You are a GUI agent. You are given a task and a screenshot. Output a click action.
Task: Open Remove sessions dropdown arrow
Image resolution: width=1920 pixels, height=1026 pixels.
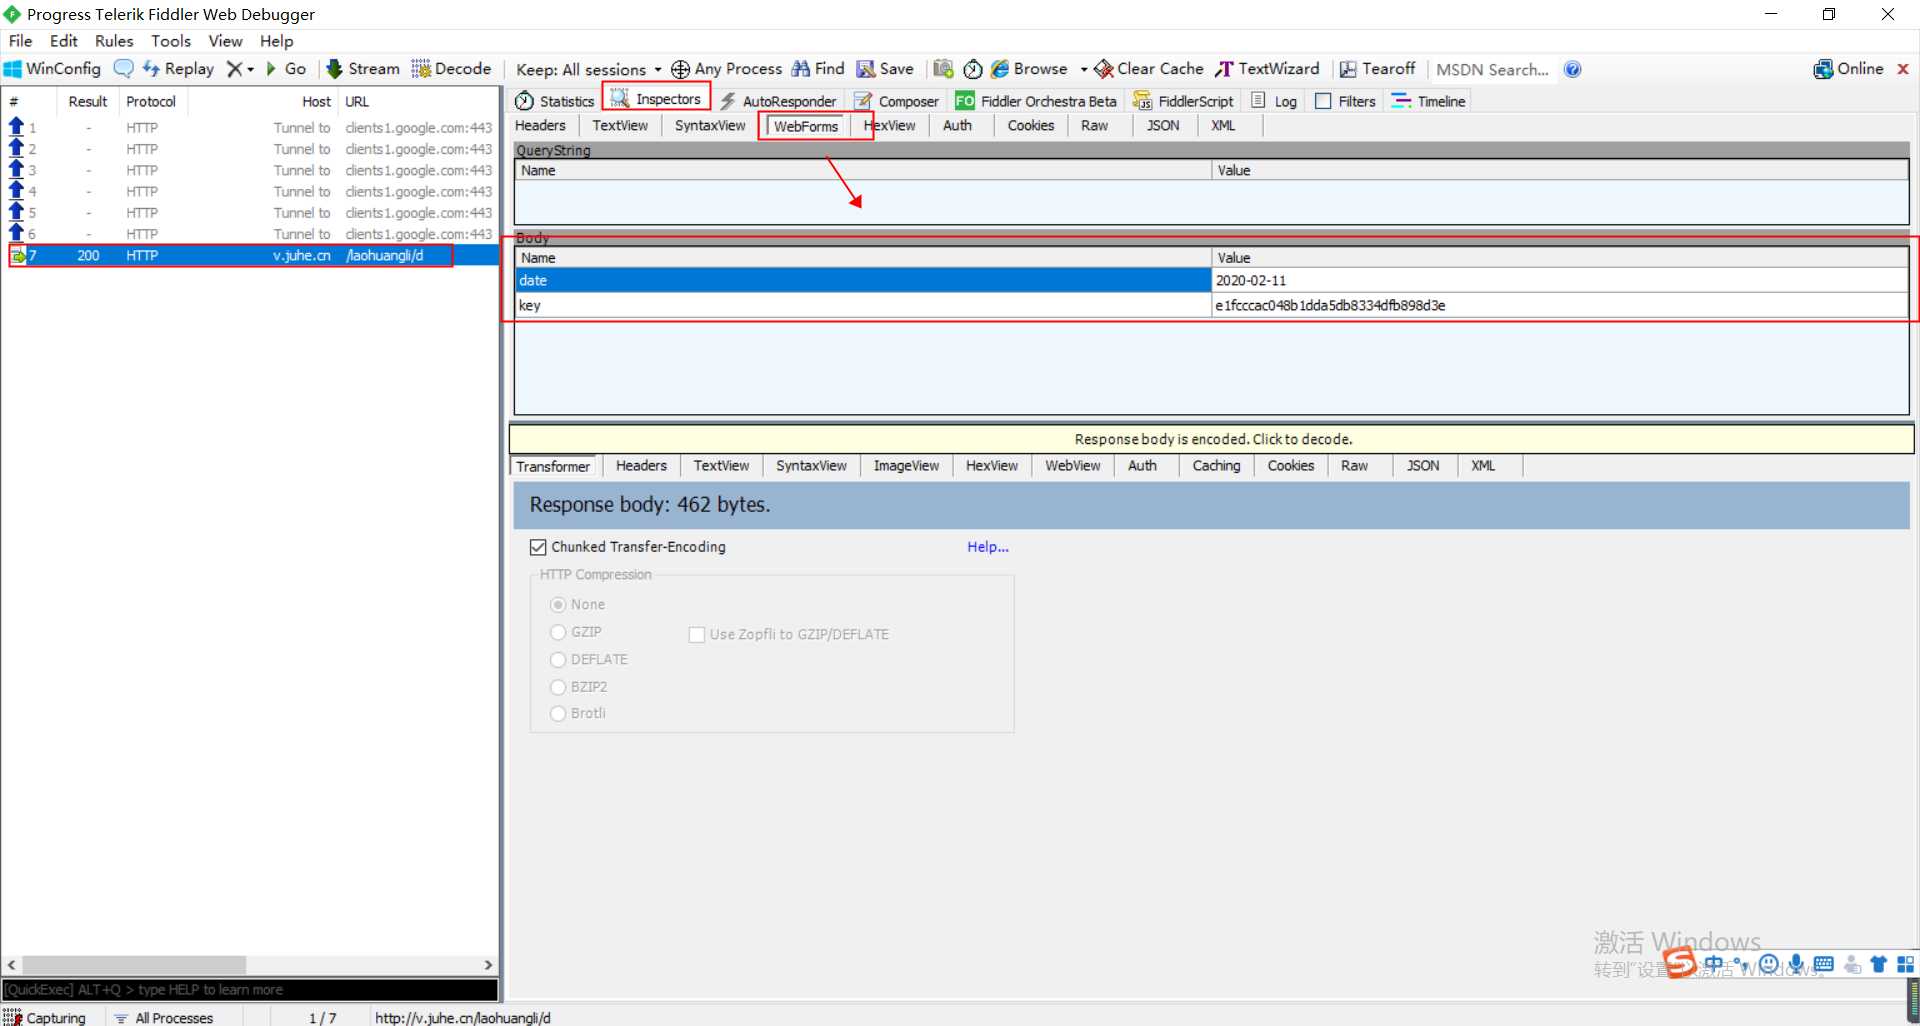coord(251,69)
